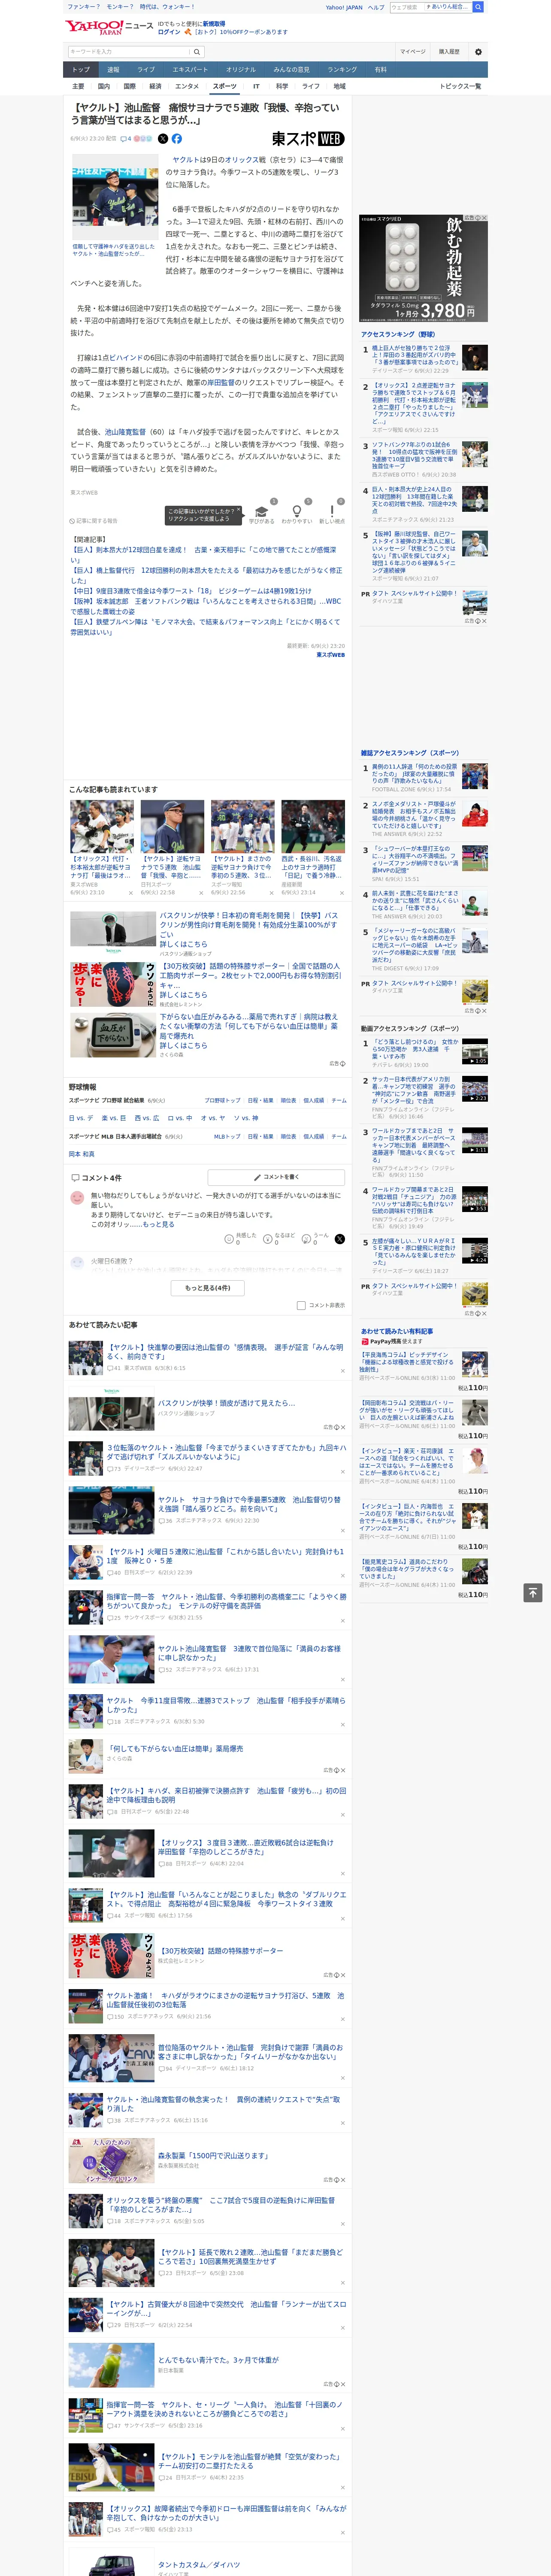Select the トップ navigation tab
This screenshot has height=2576, width=551.
click(x=81, y=70)
